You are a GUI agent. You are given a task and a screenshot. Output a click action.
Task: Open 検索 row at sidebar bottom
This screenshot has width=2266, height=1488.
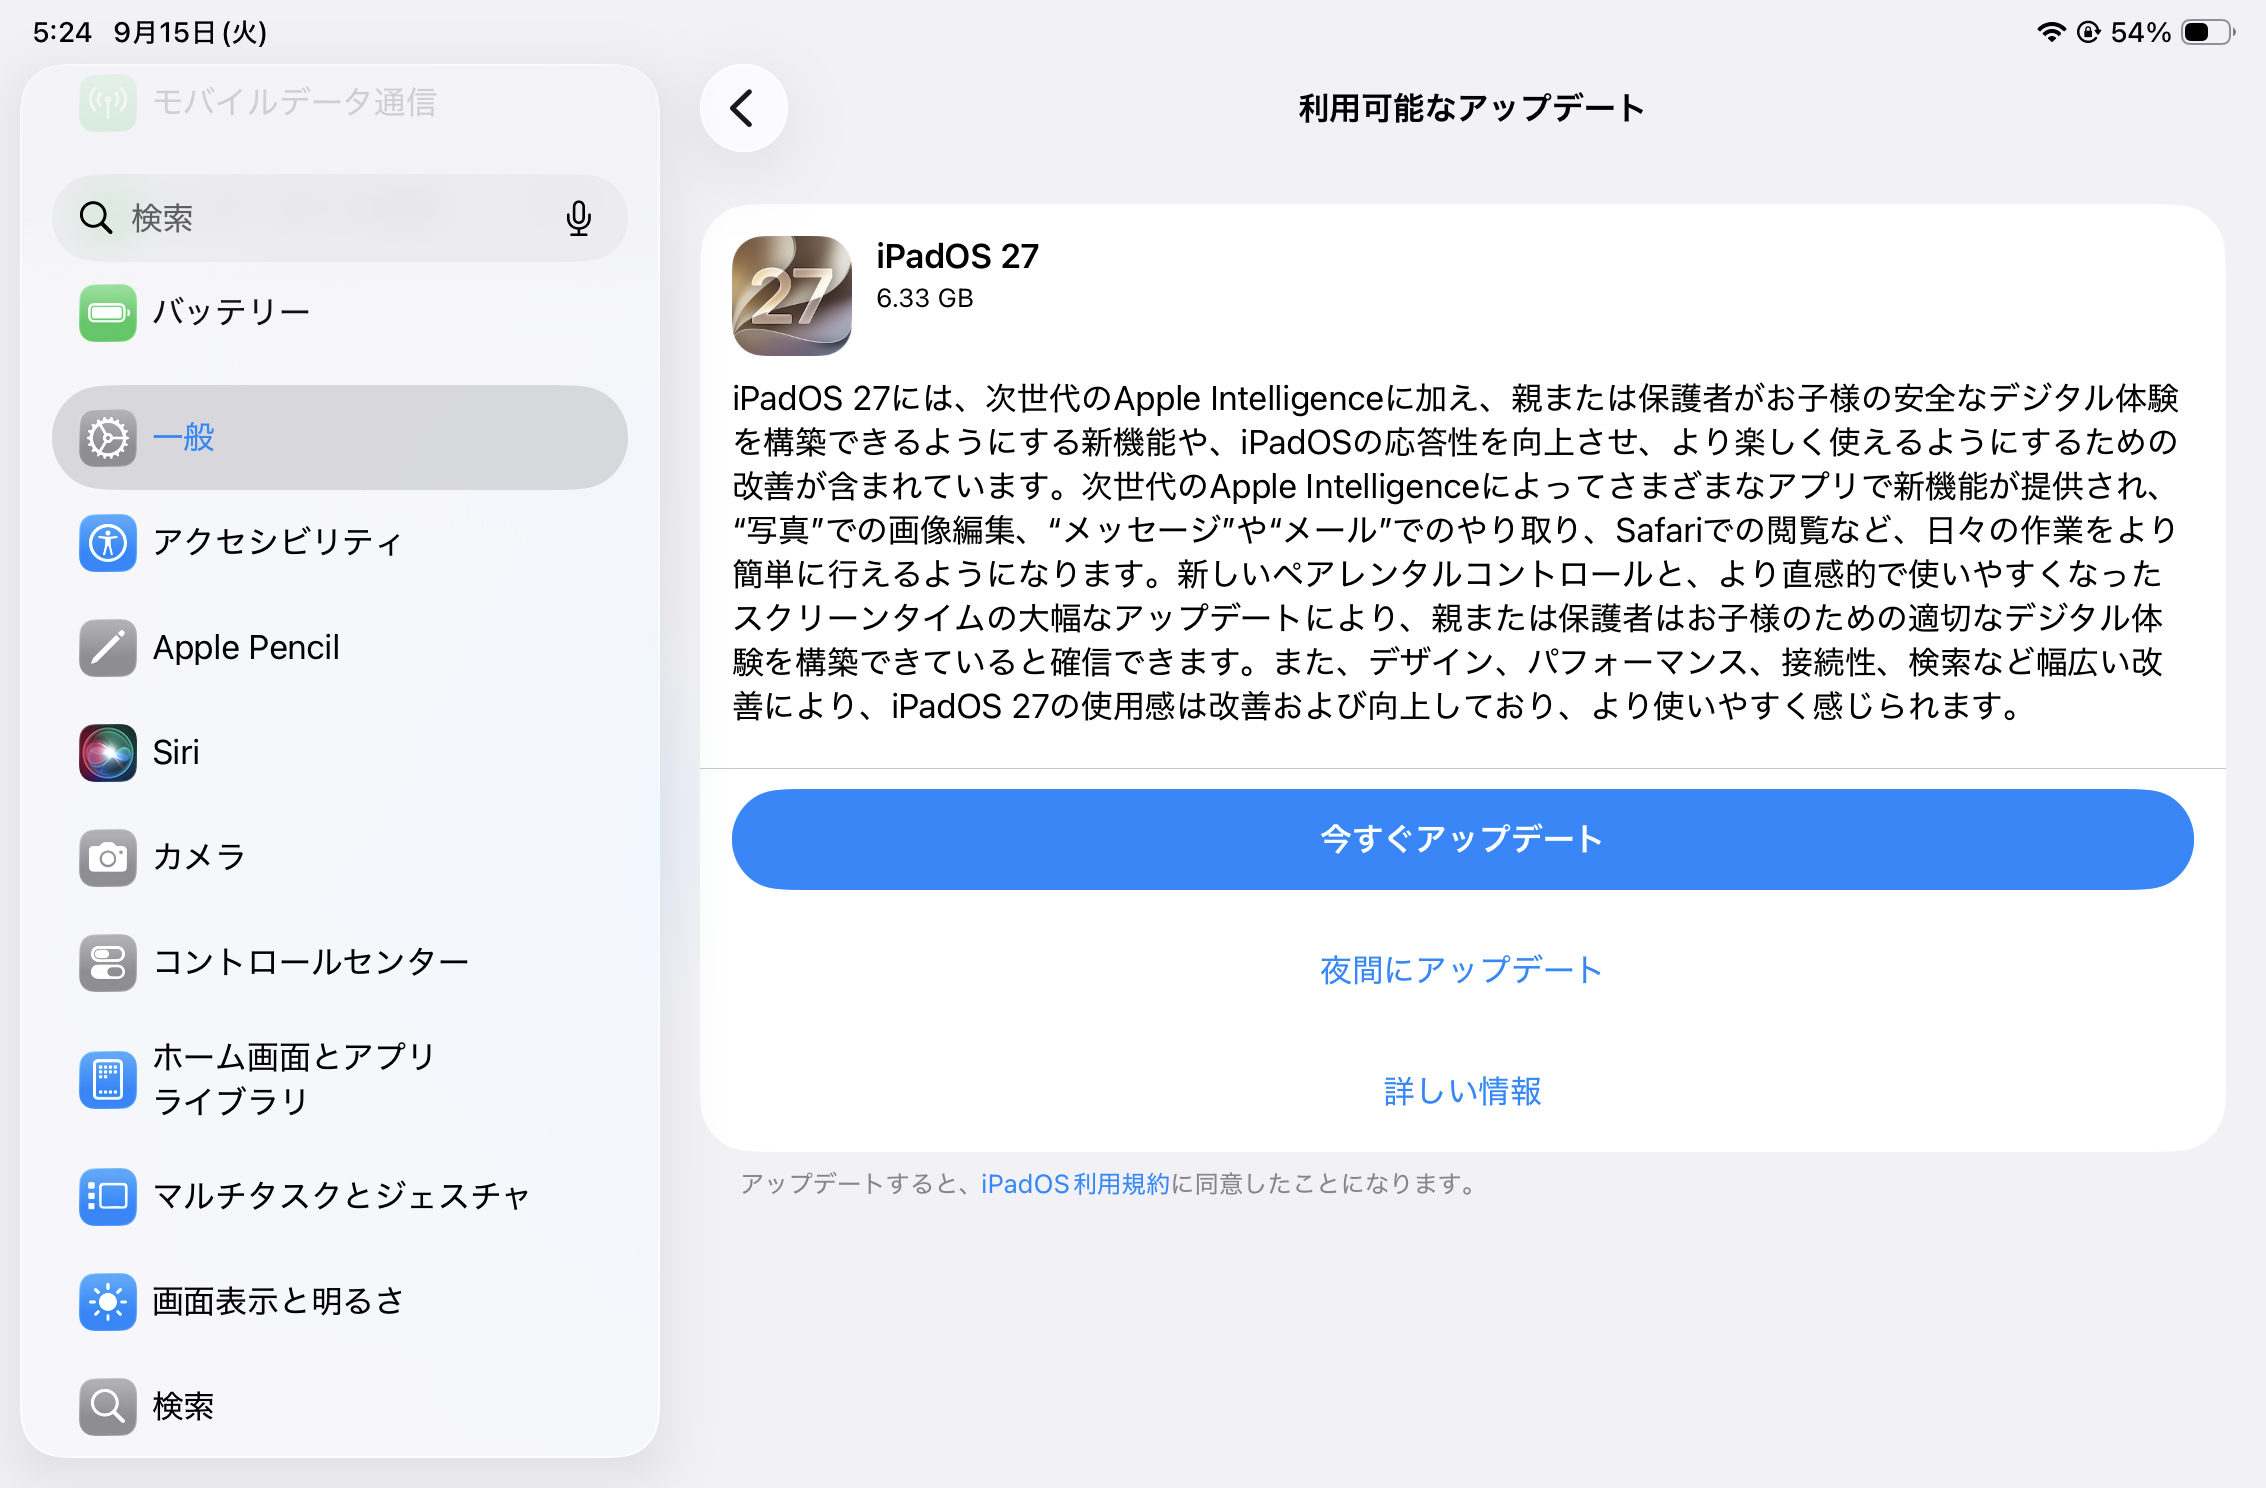[340, 1407]
